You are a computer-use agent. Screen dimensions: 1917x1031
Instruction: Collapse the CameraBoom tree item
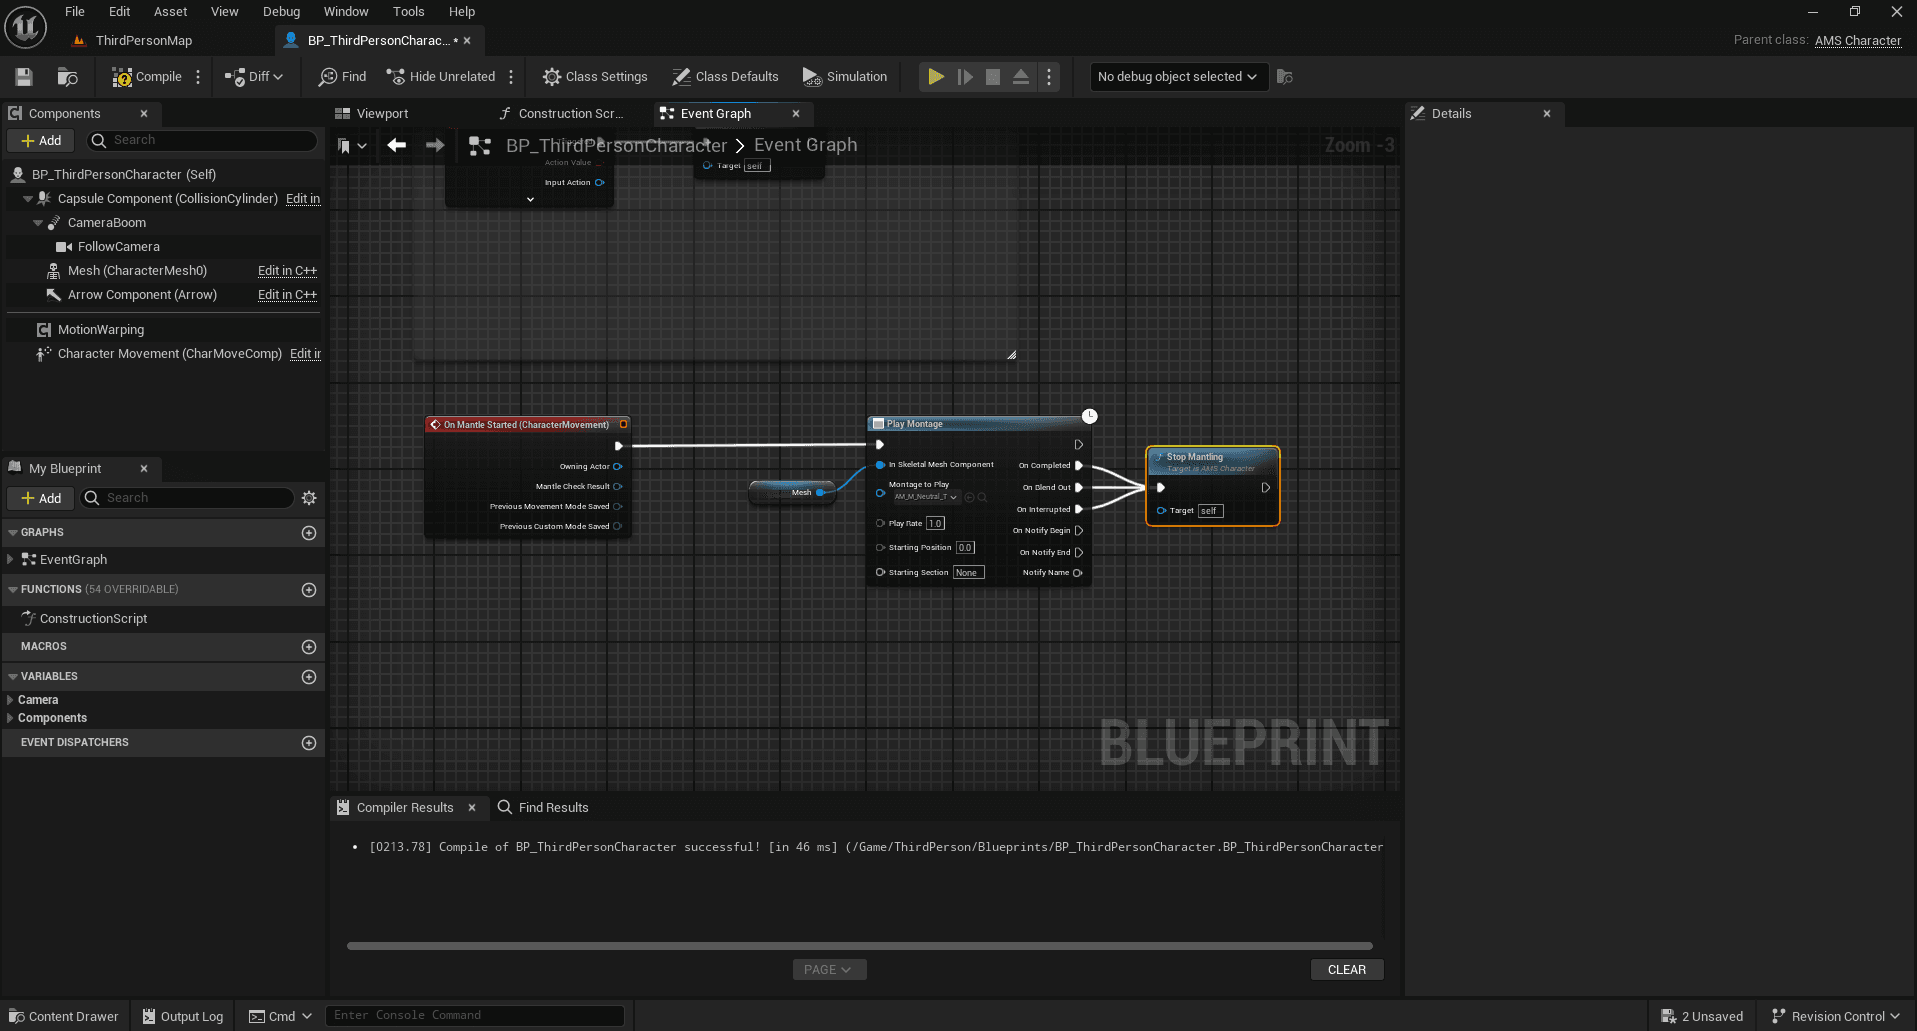(38, 223)
